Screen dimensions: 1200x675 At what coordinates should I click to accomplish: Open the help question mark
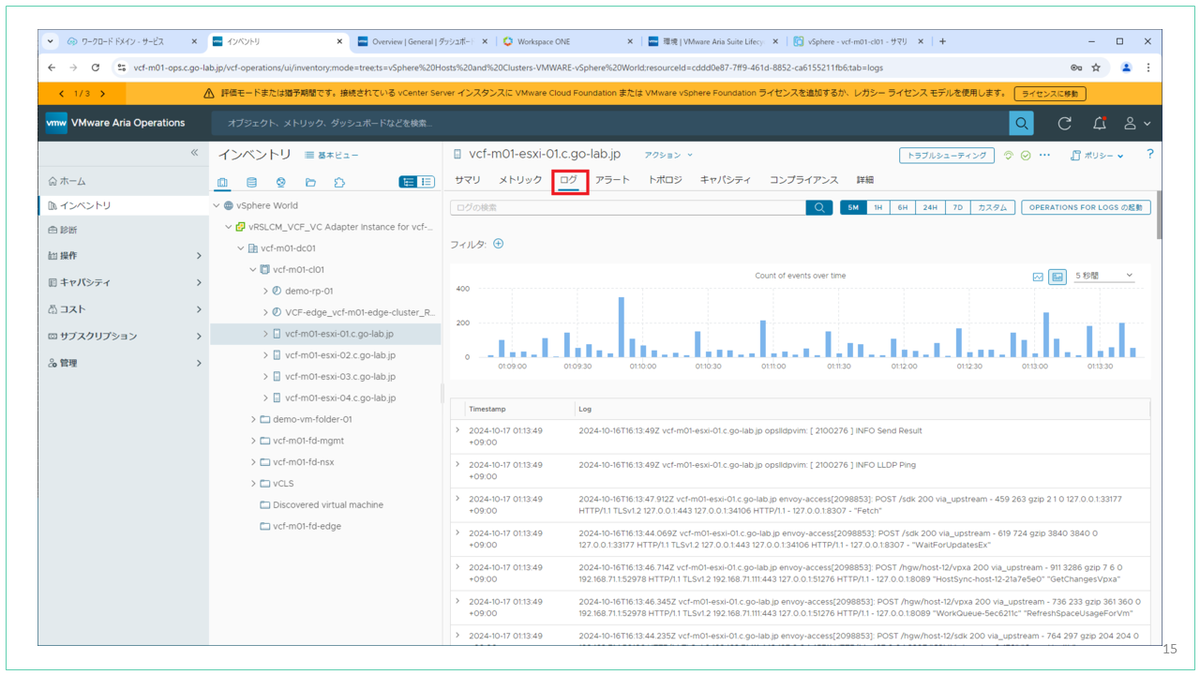1150,154
